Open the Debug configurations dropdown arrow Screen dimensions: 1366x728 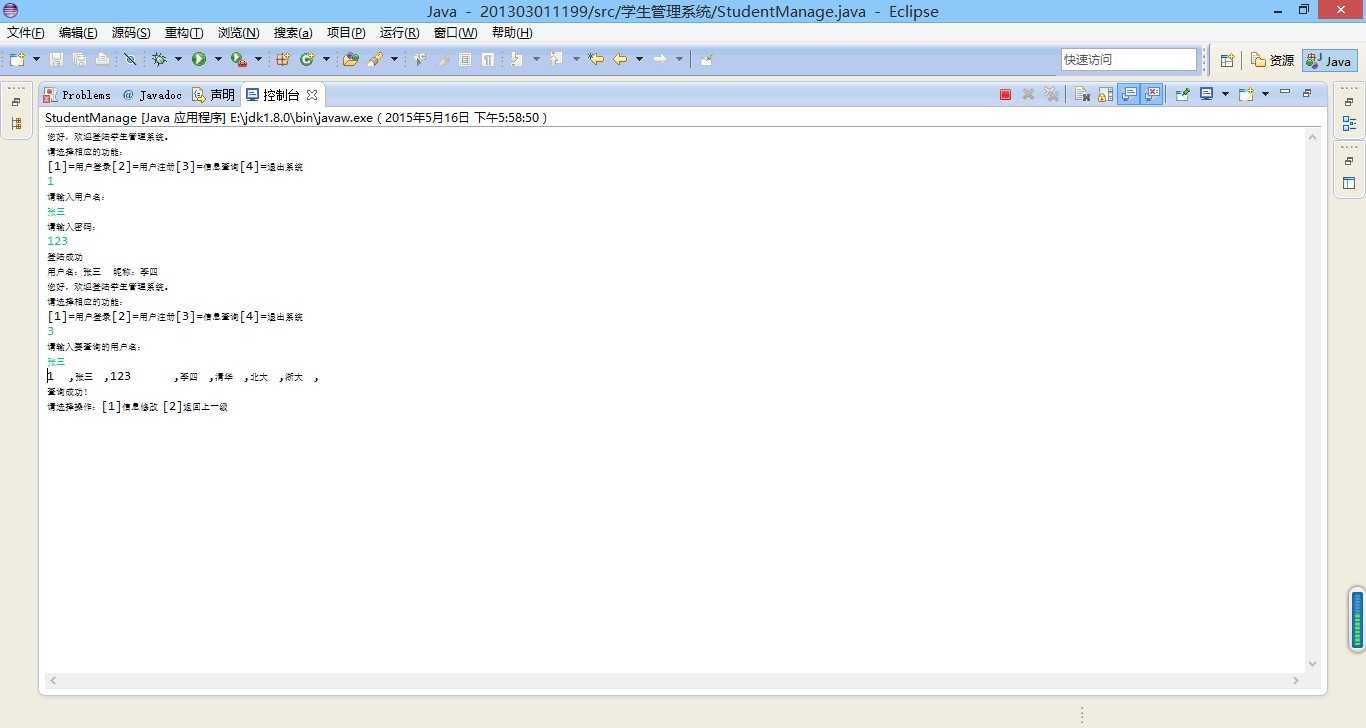178,59
